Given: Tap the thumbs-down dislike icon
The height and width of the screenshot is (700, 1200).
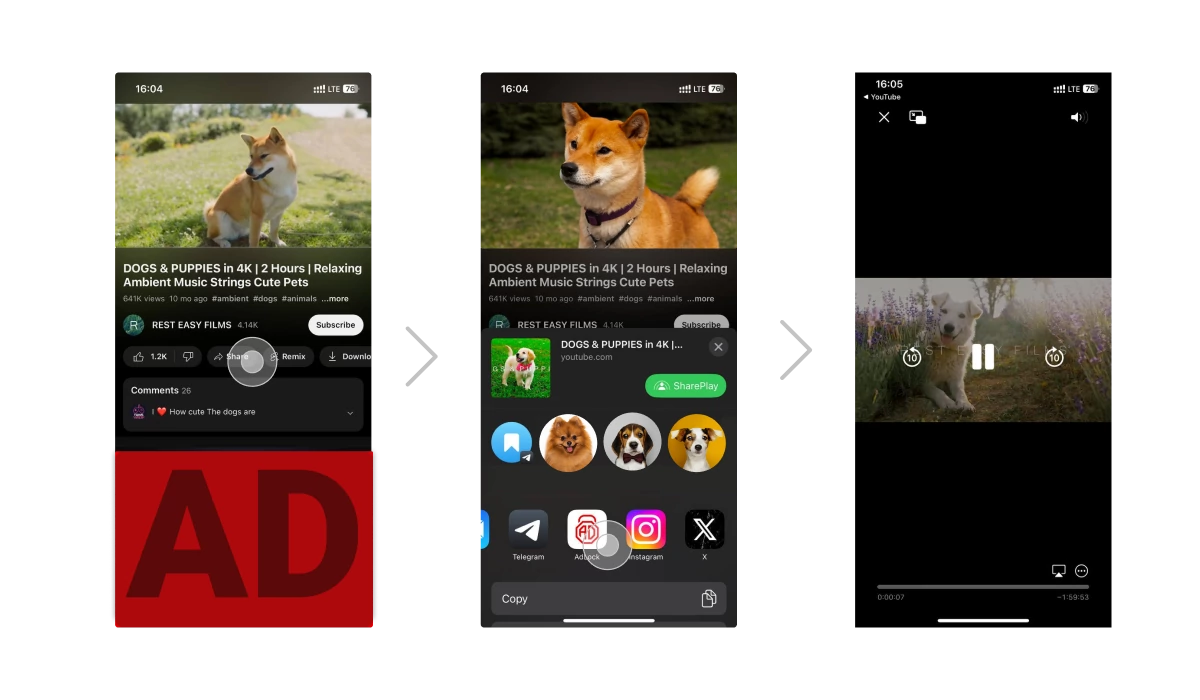Looking at the screenshot, I should [188, 356].
